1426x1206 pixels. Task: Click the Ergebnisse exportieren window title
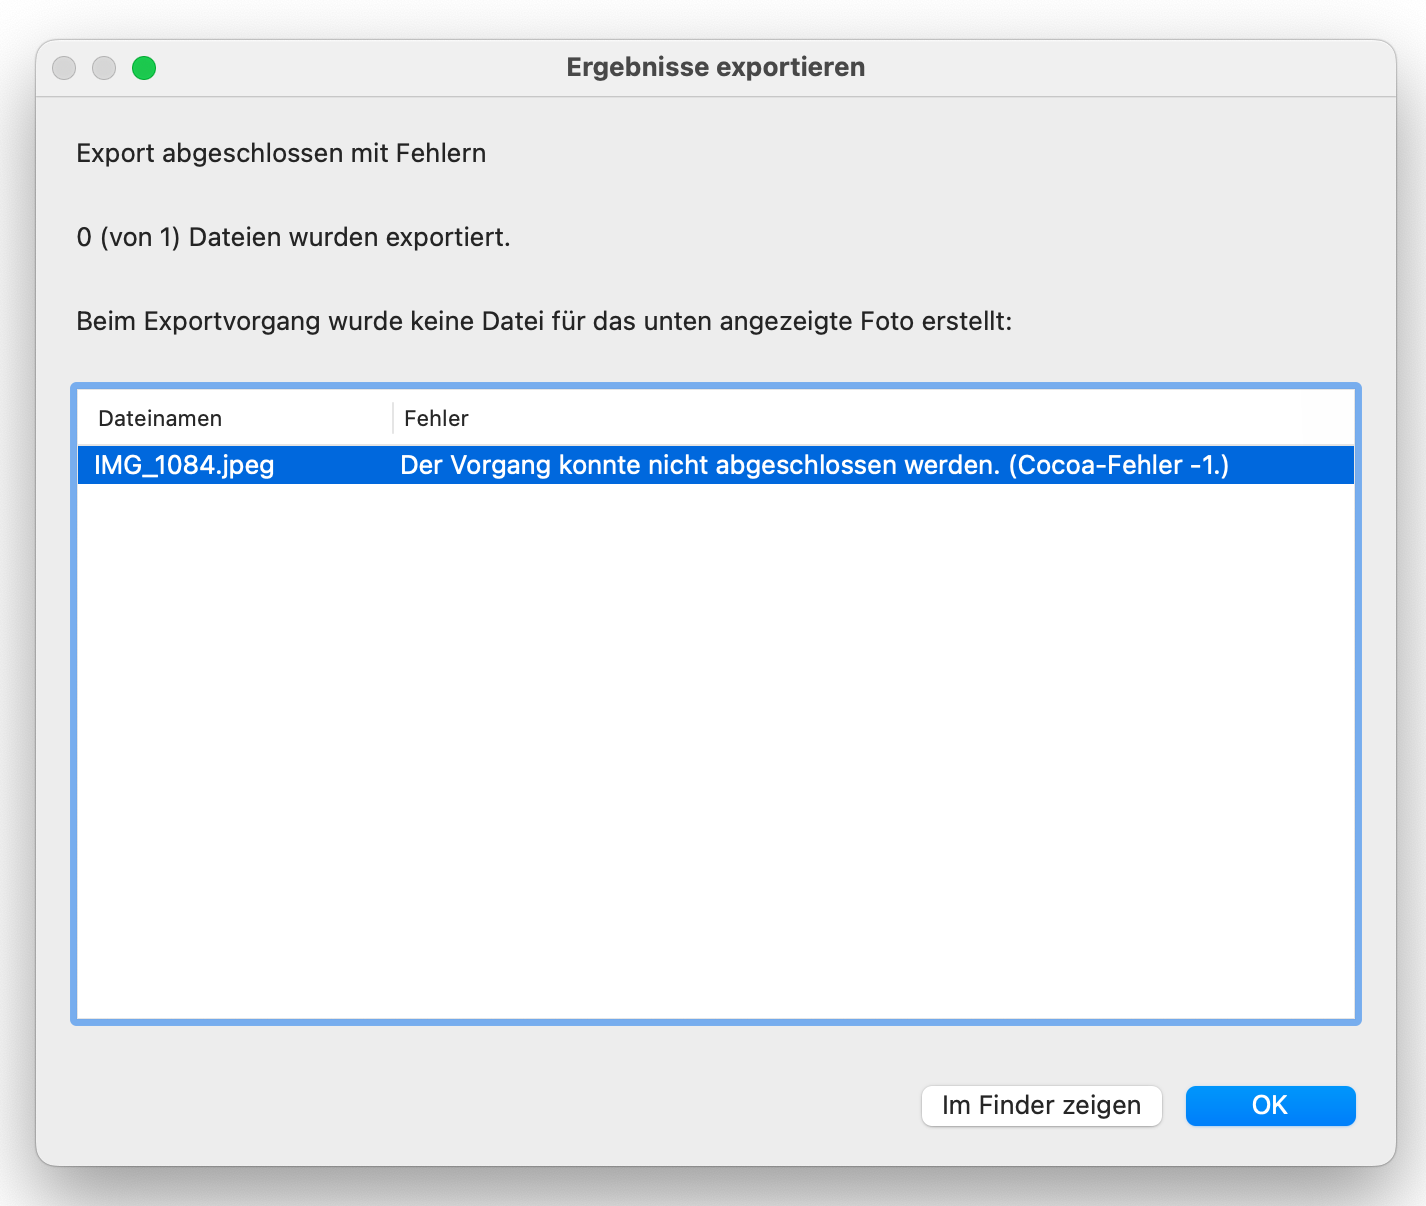[716, 67]
